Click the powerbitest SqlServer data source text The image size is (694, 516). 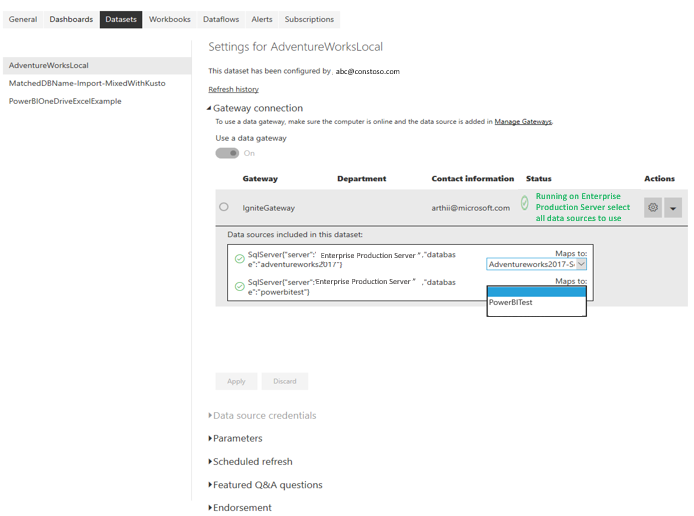[x=351, y=287]
